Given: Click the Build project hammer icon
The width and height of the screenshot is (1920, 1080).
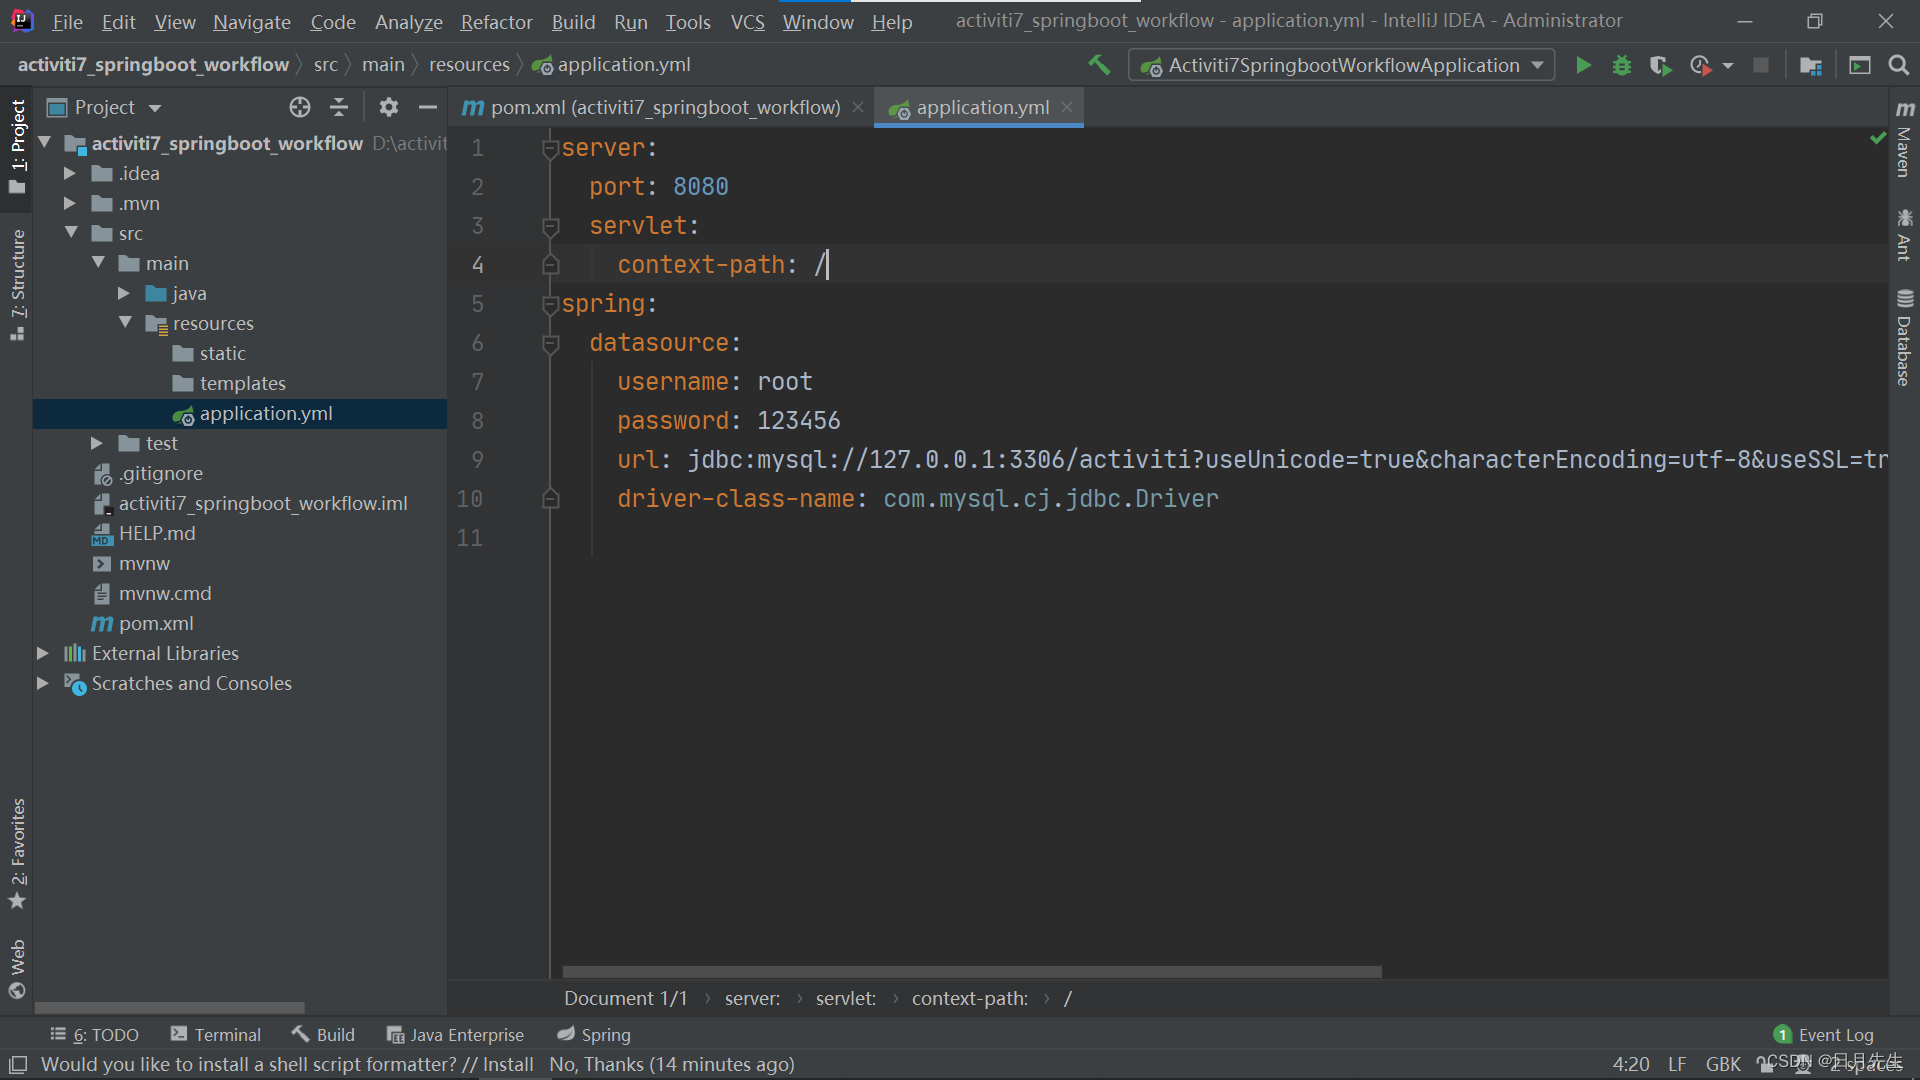Looking at the screenshot, I should tap(1099, 65).
